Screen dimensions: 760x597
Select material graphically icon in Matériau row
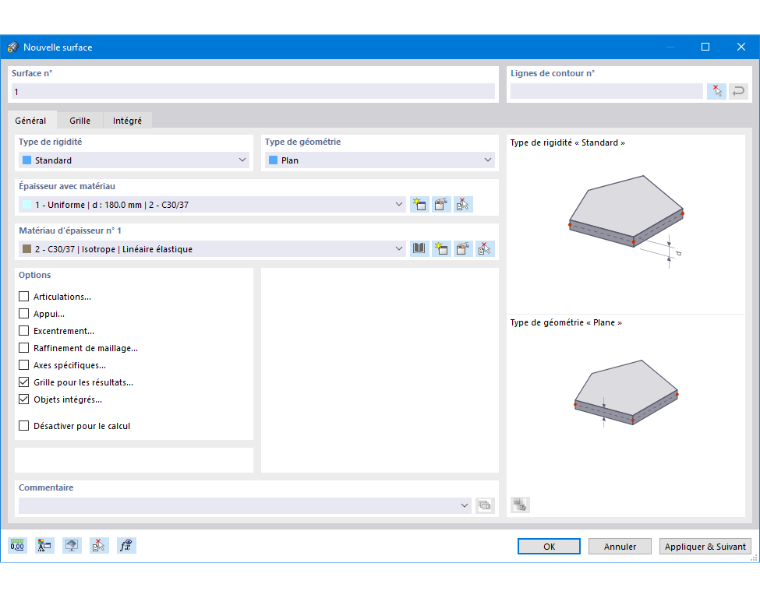pos(485,249)
